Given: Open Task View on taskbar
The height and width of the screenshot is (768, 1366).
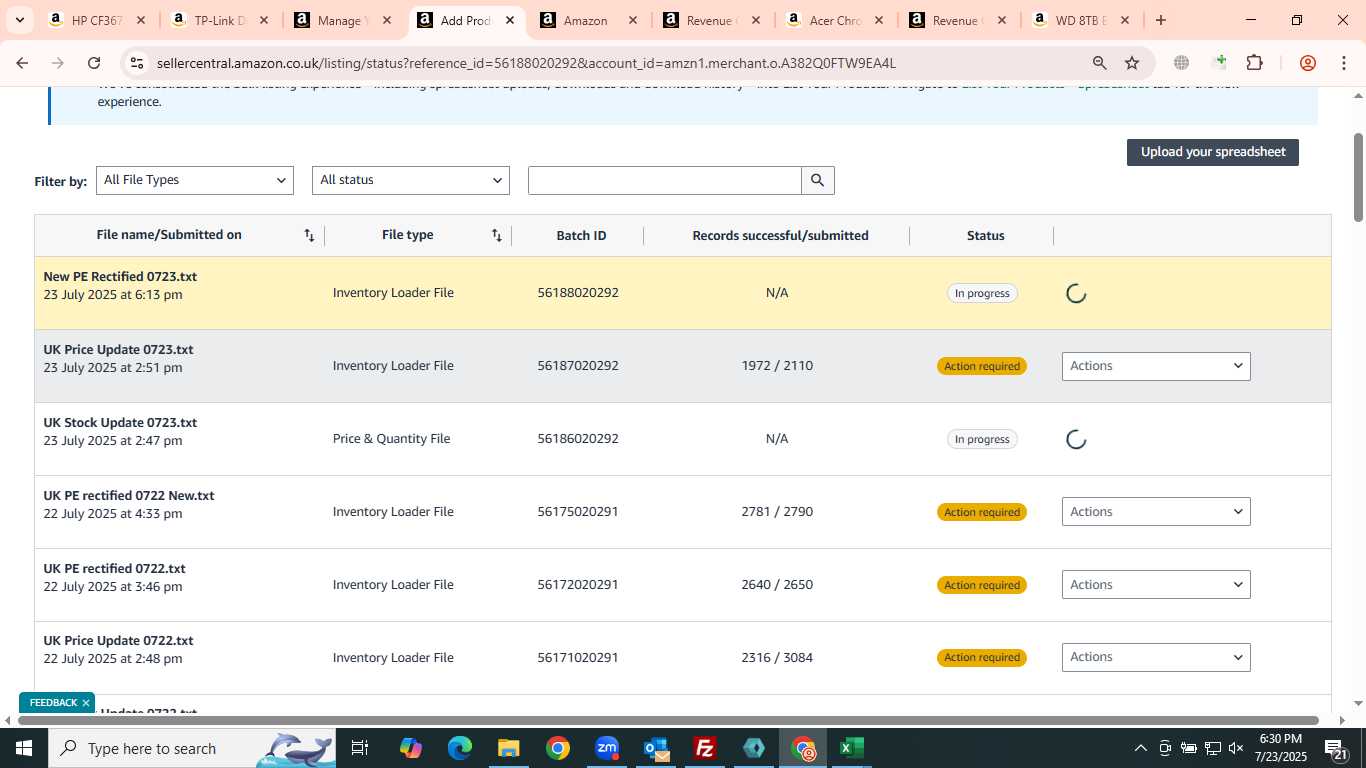Looking at the screenshot, I should tap(360, 748).
